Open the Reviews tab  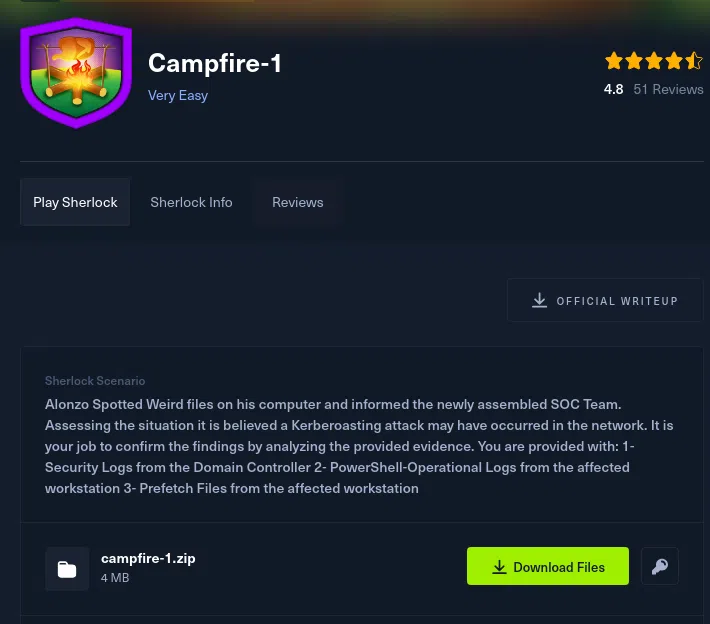[297, 202]
